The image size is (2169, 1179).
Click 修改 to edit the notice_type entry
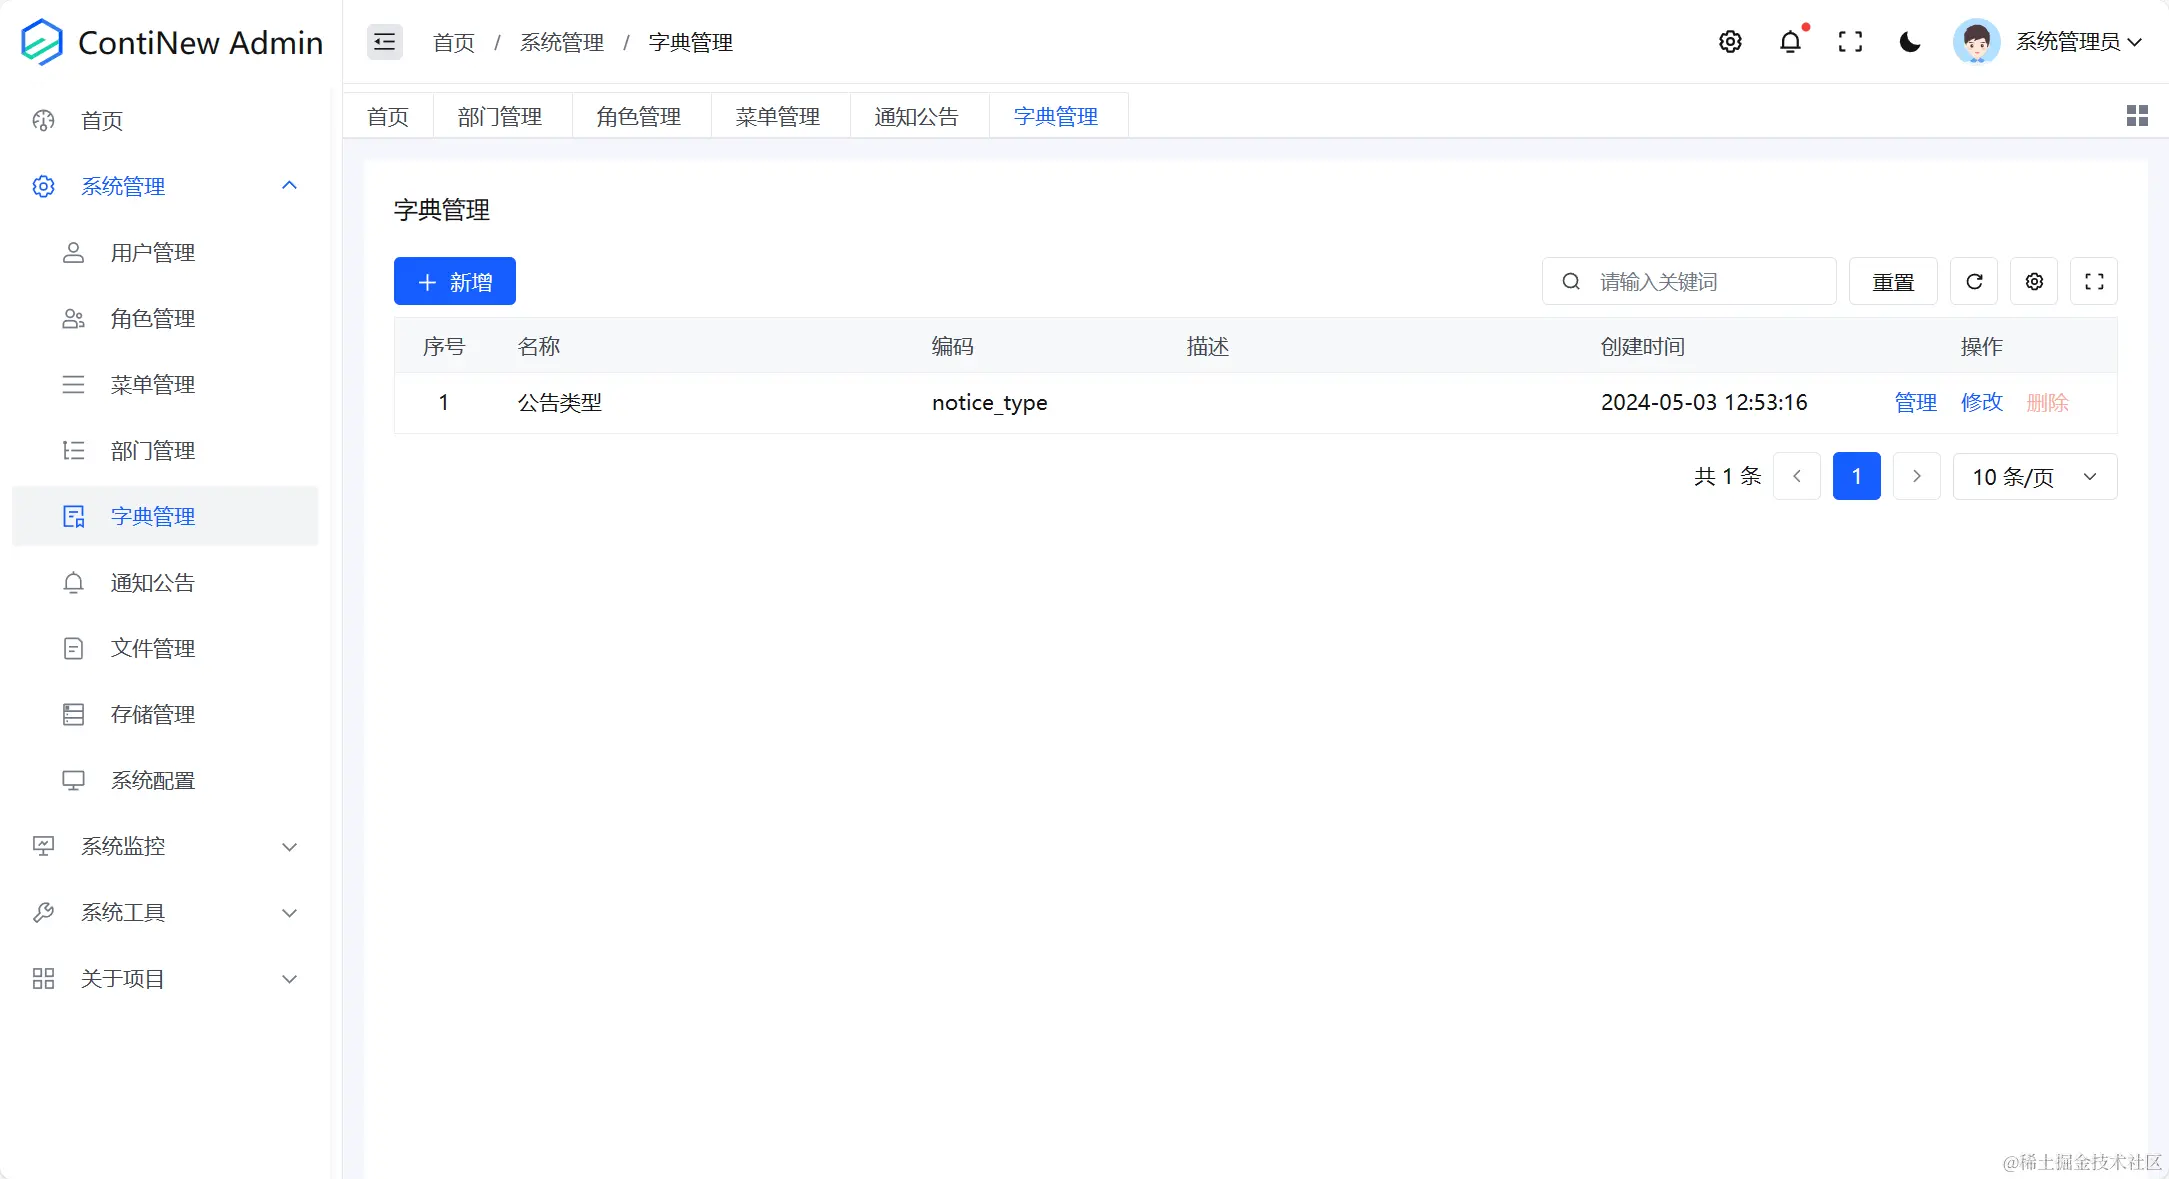tap(1981, 402)
